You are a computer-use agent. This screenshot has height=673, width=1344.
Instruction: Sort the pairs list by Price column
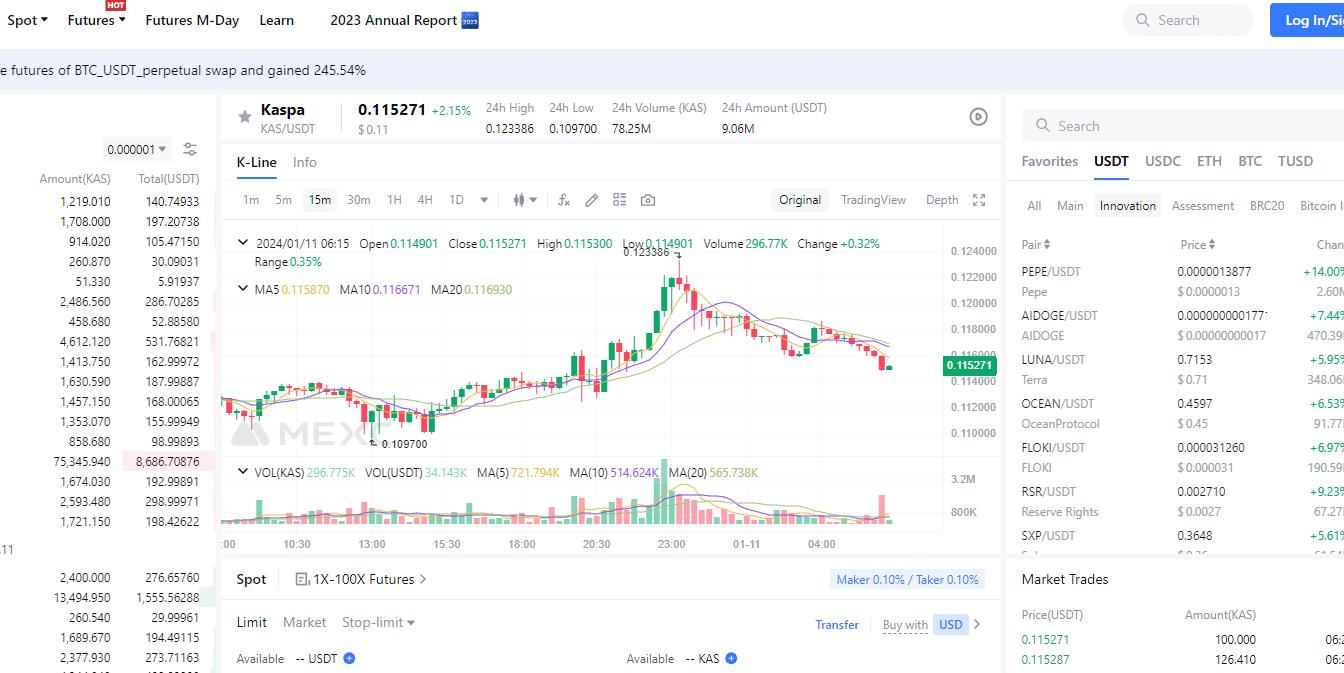pos(1198,244)
